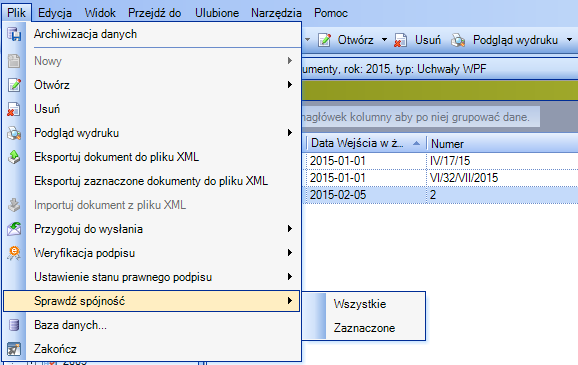Screen dimensions: 578x365
Task: Click the Podgląd wydruku icon in the Plik menu
Action: pos(14,133)
